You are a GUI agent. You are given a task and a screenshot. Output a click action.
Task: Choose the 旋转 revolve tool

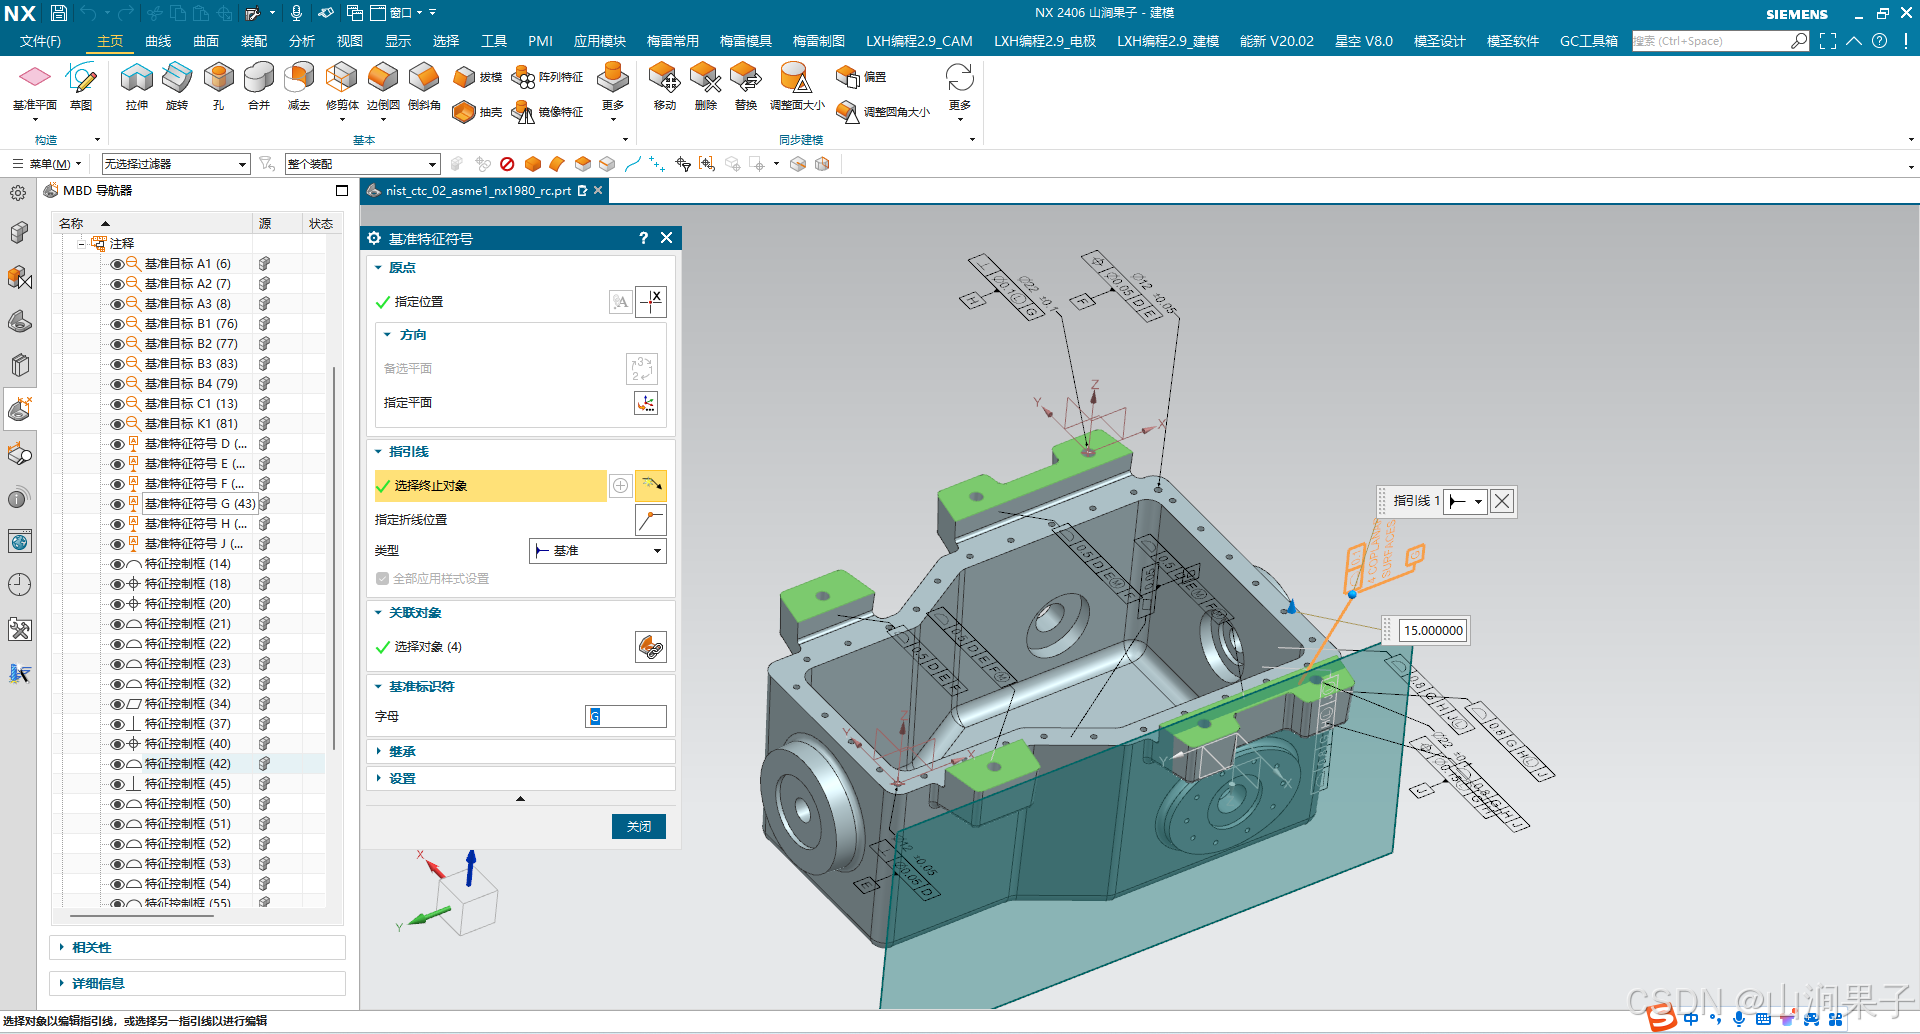coord(177,86)
